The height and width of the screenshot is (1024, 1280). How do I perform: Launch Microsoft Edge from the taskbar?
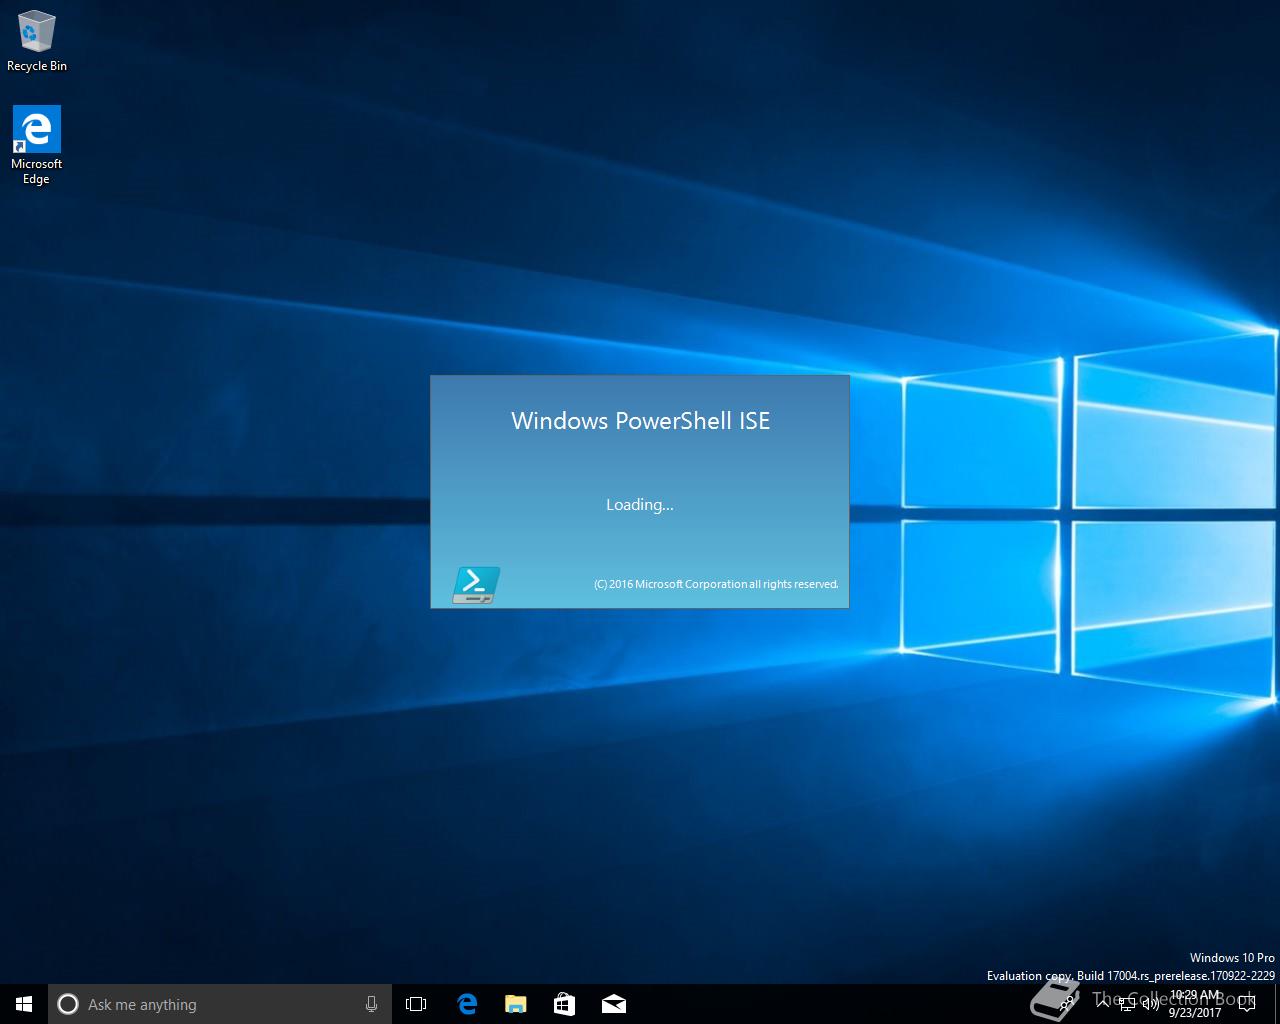tap(466, 1004)
